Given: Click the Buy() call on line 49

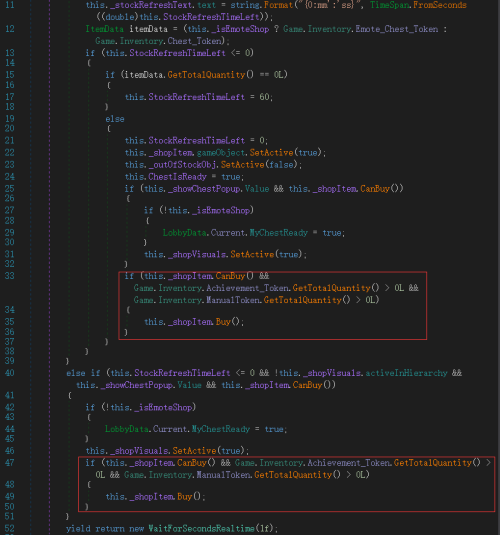Looking at the screenshot, I should 189,496.
